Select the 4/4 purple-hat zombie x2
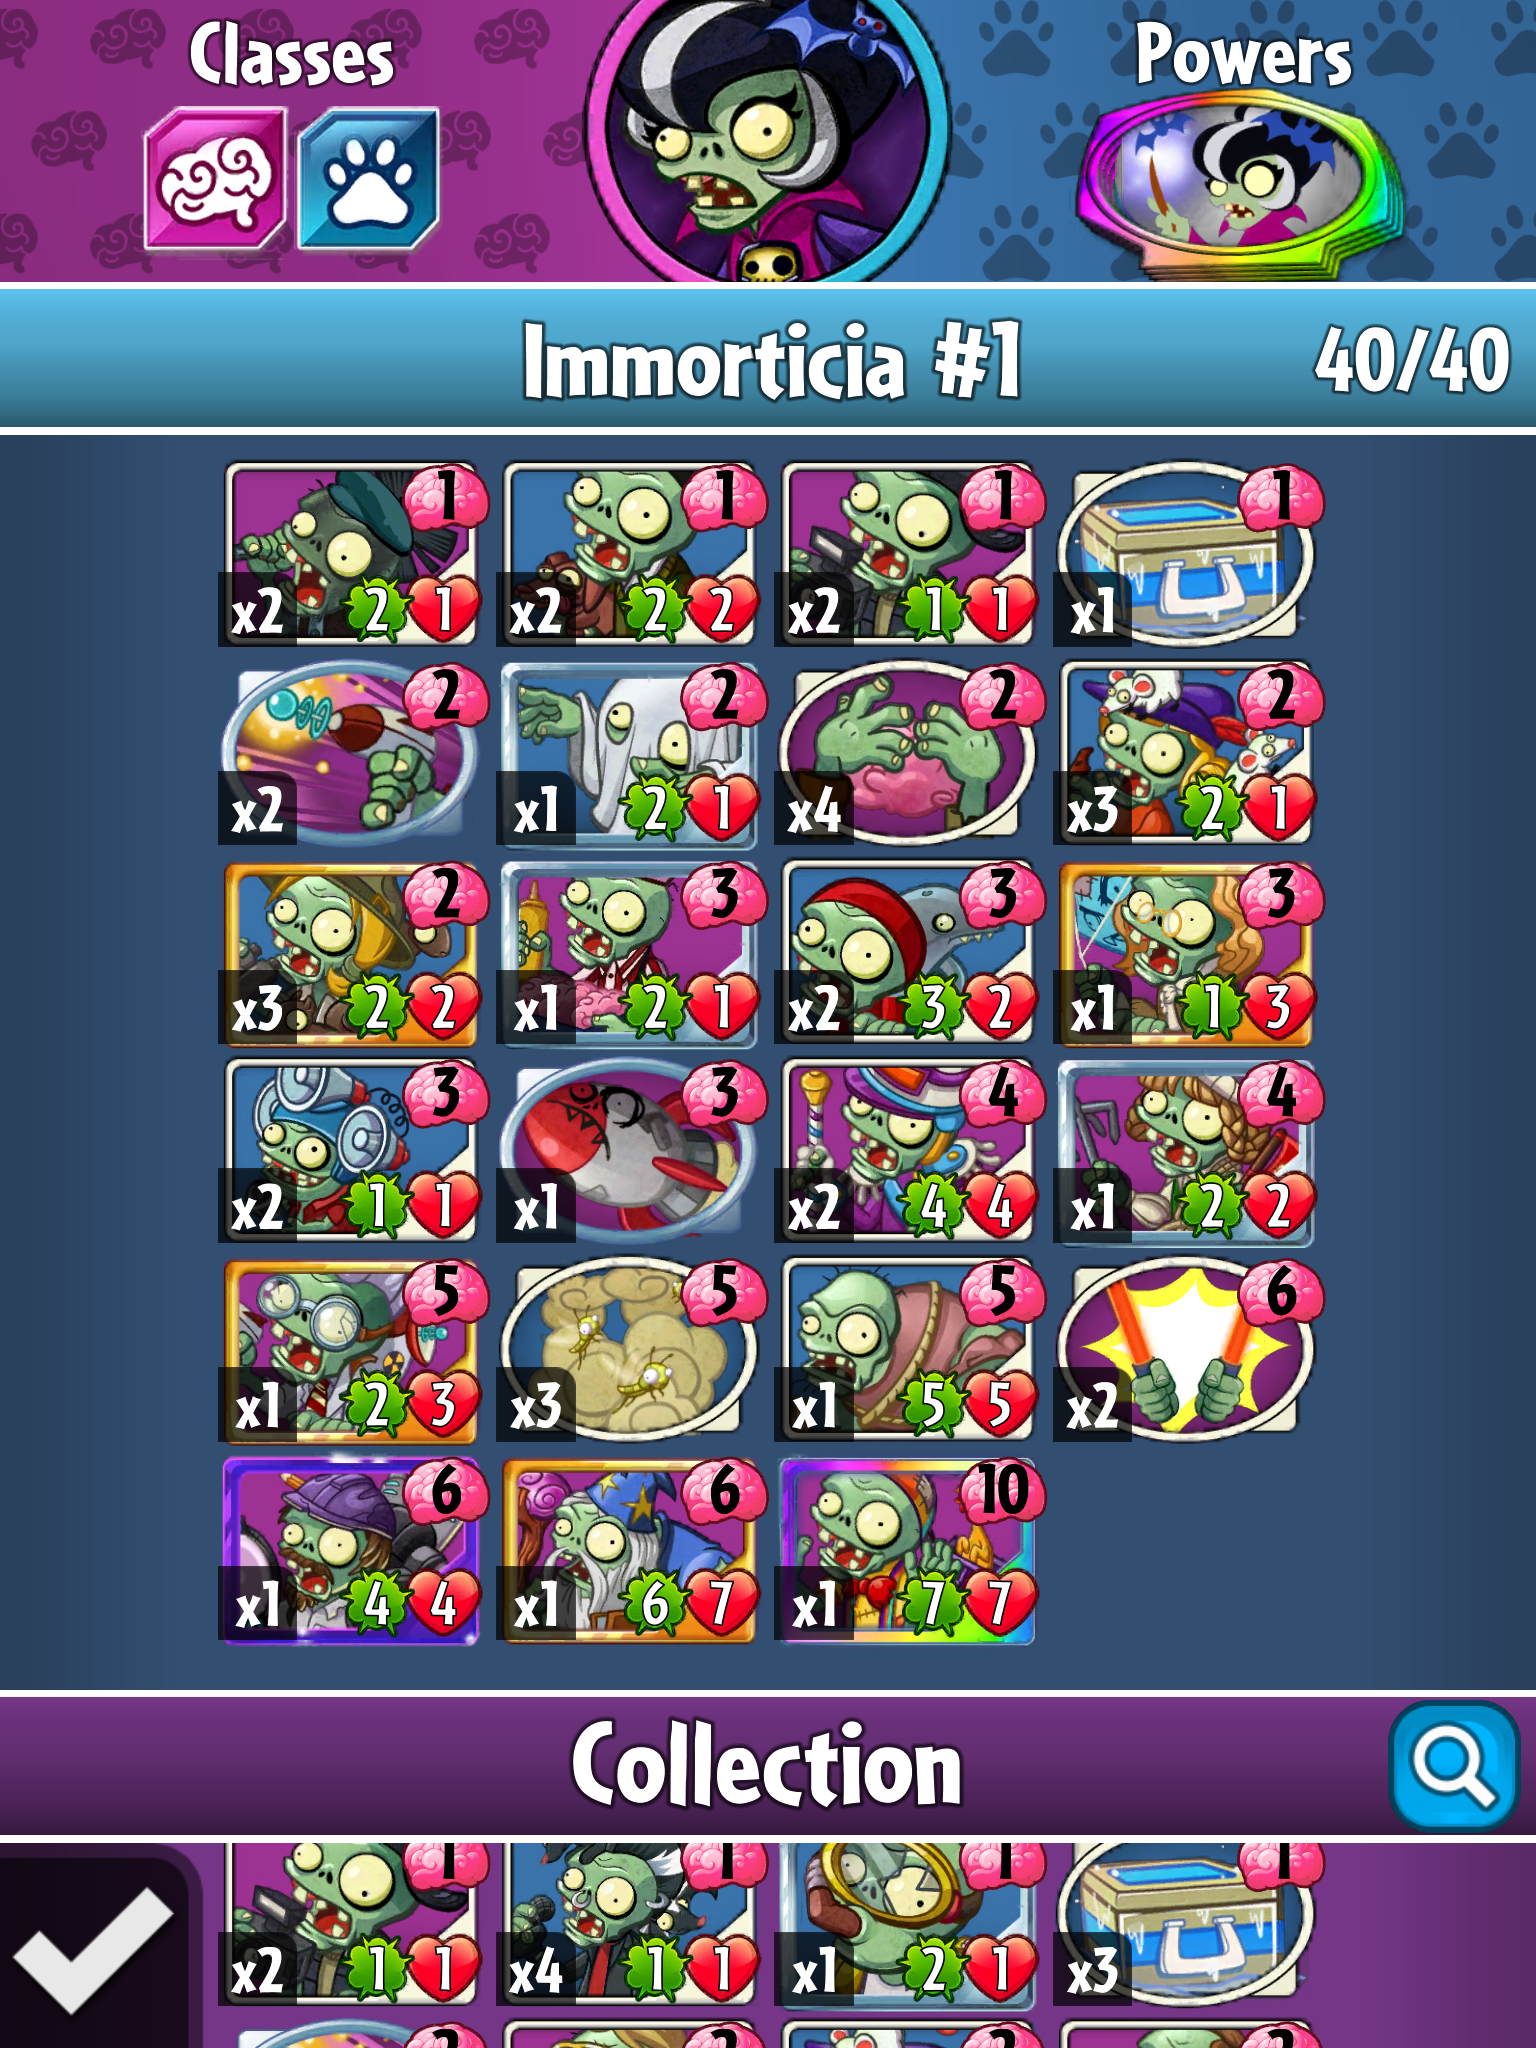 (x=908, y=1151)
